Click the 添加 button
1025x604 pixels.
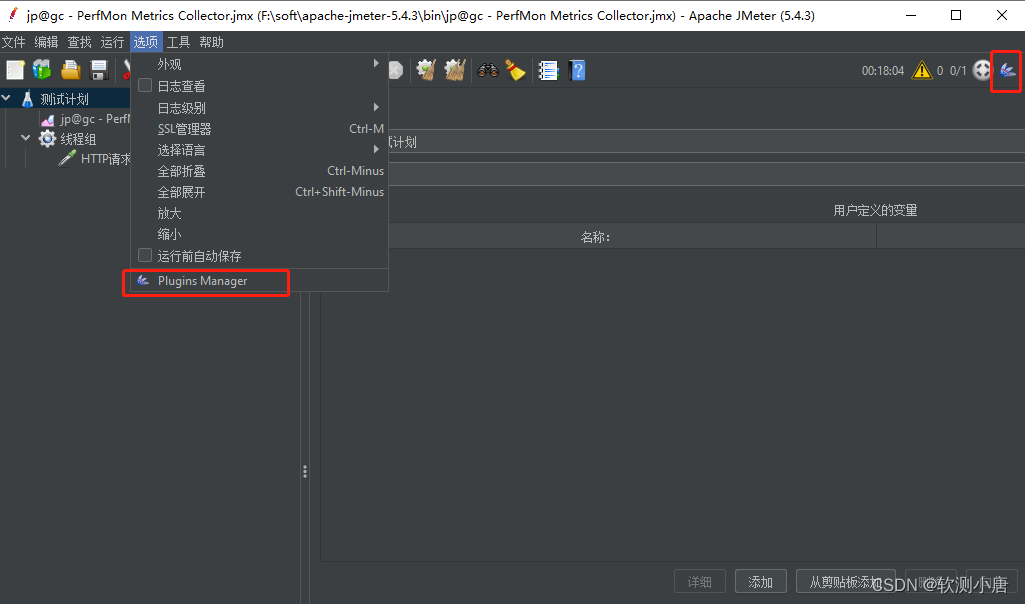760,581
